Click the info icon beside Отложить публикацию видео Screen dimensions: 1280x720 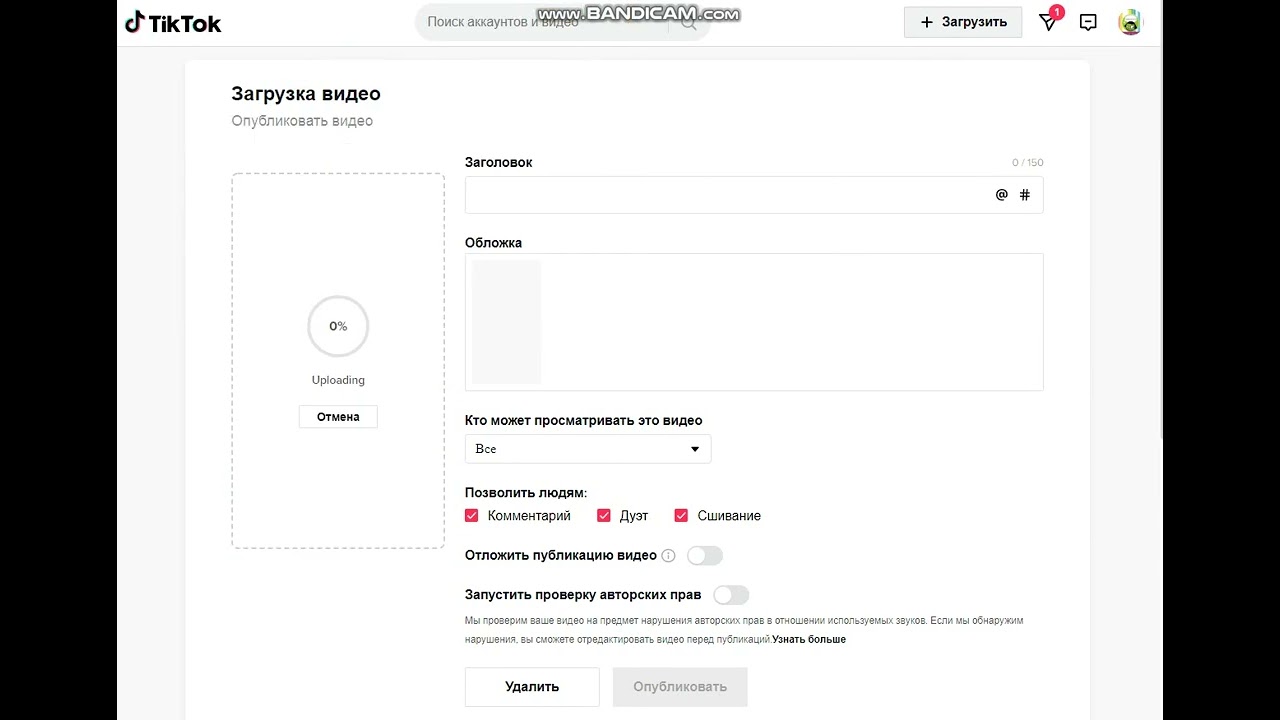[x=668, y=556]
